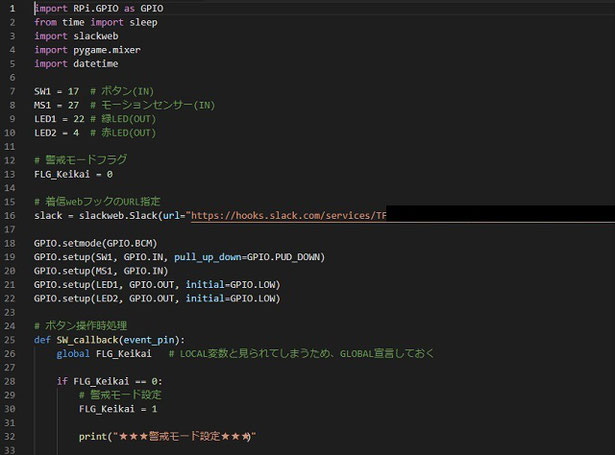
Task: Click "def SW_callback(event_pin):" definition
Action: point(109,340)
